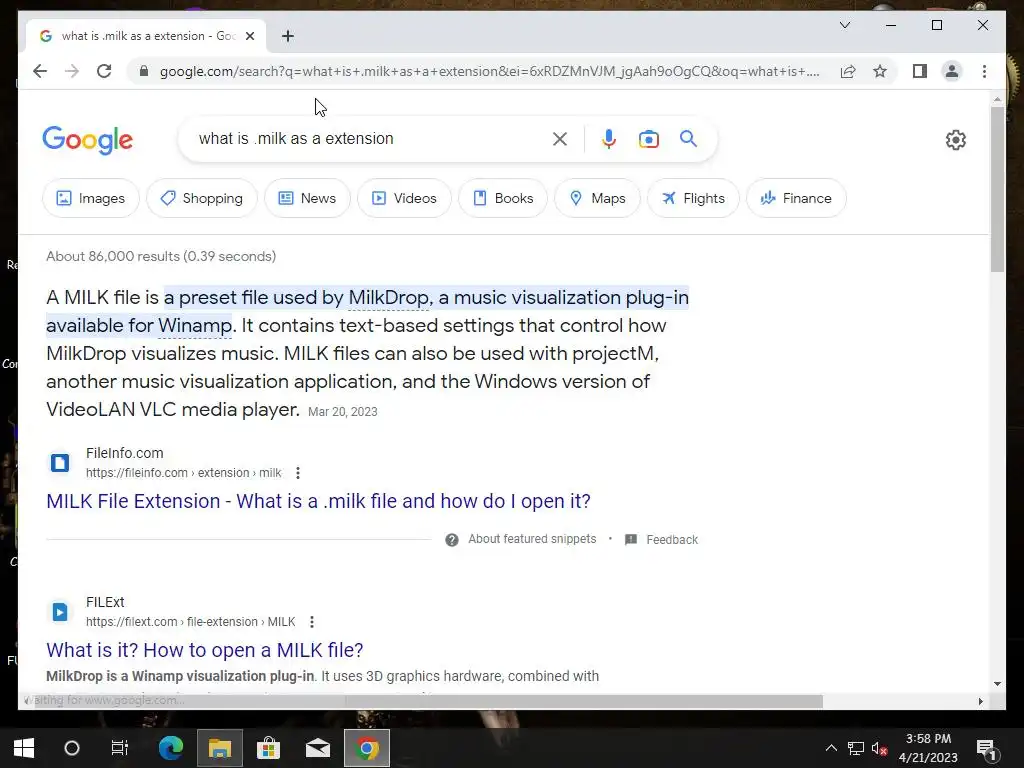
Task: Open 'What is it? How to open a MILK file?'
Action: pos(204,650)
